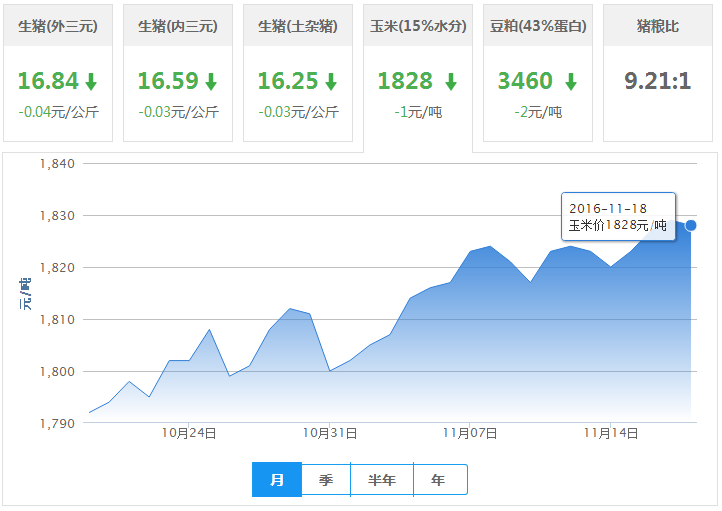722x511 pixels.
Task: Click the down arrow beside 16.59
Action: pyautogui.click(x=211, y=81)
